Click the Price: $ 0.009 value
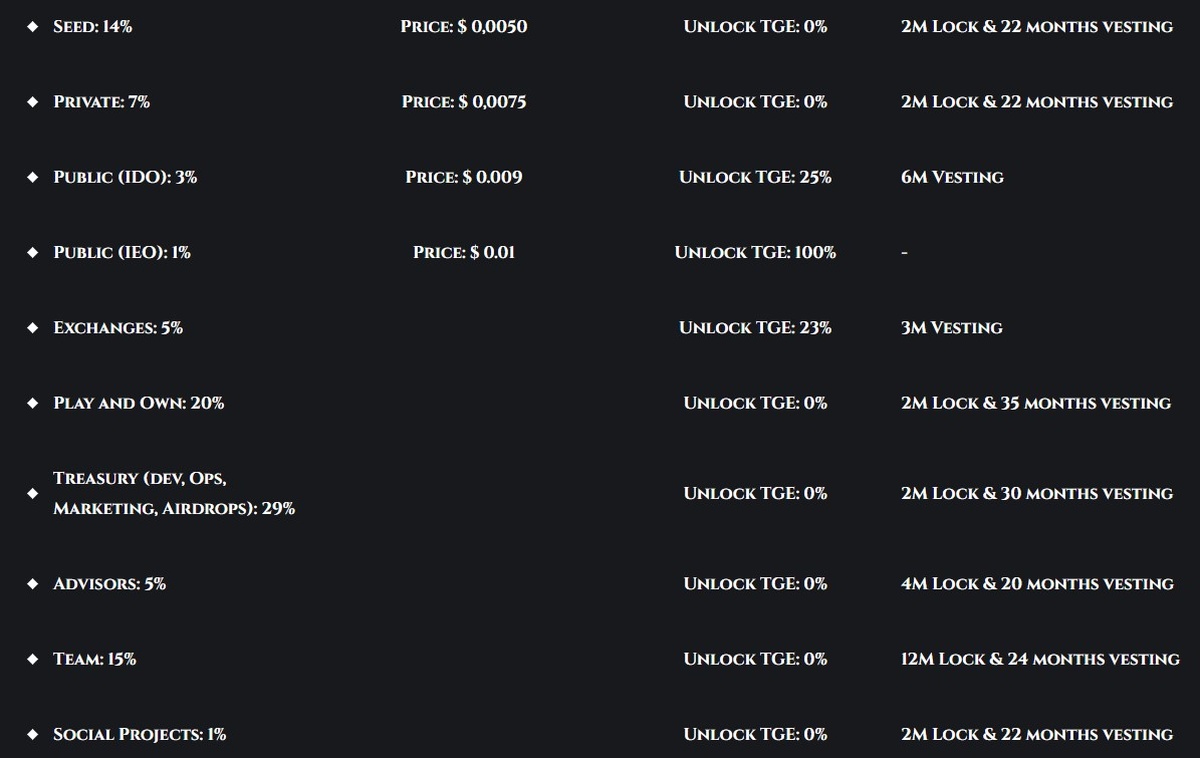This screenshot has height=758, width=1200. [464, 177]
